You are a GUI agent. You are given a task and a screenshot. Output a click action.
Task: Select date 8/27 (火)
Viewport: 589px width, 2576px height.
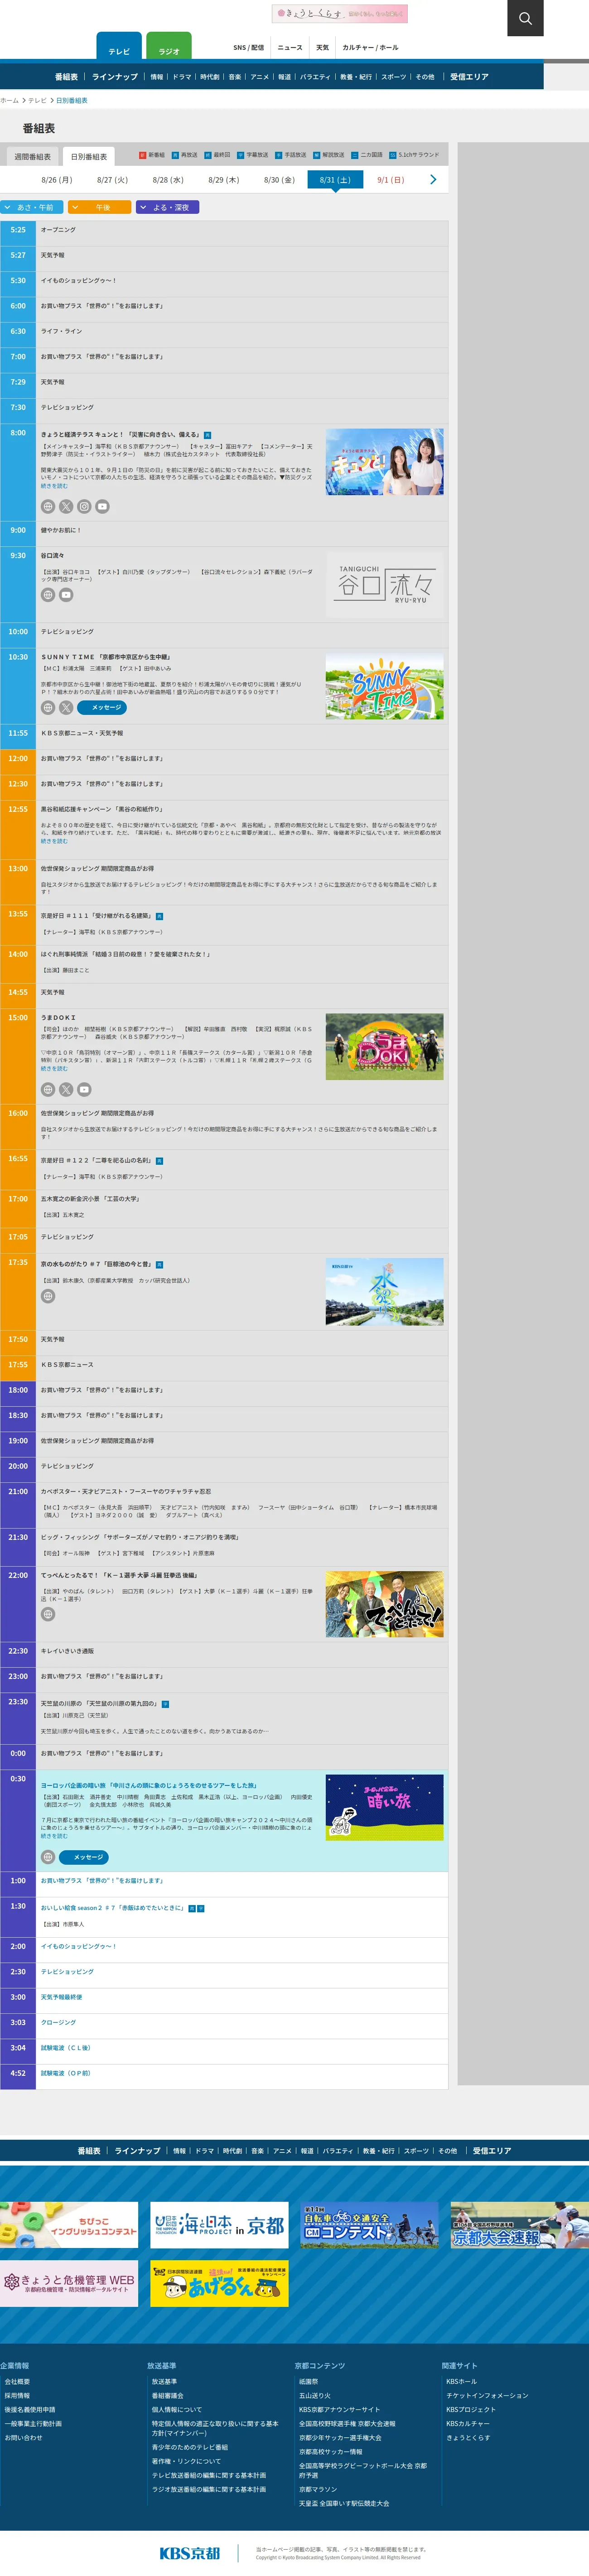[112, 180]
